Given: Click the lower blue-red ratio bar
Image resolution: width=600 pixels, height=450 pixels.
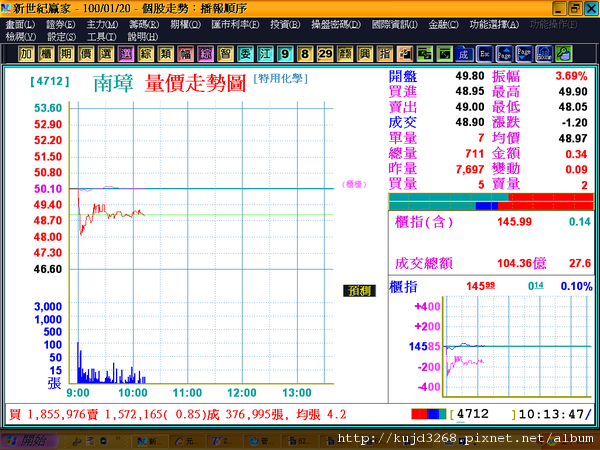Looking at the screenshot, I should (491, 206).
